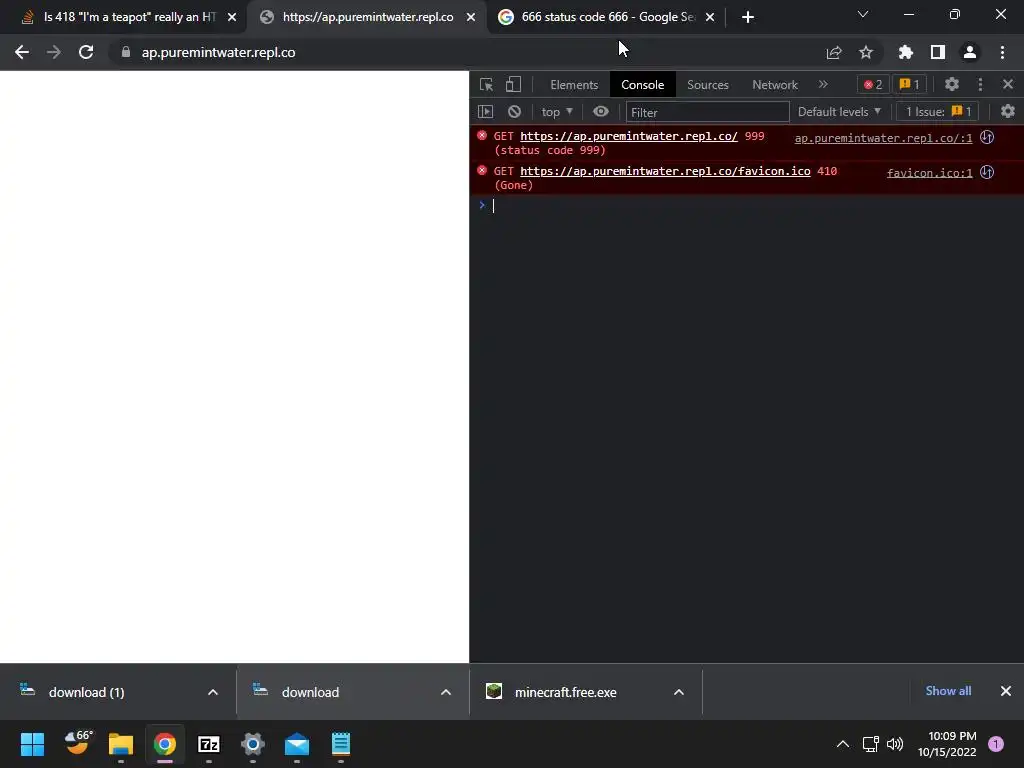This screenshot has width=1024, height=768.
Task: Toggle the browser side panel
Action: coord(938,52)
